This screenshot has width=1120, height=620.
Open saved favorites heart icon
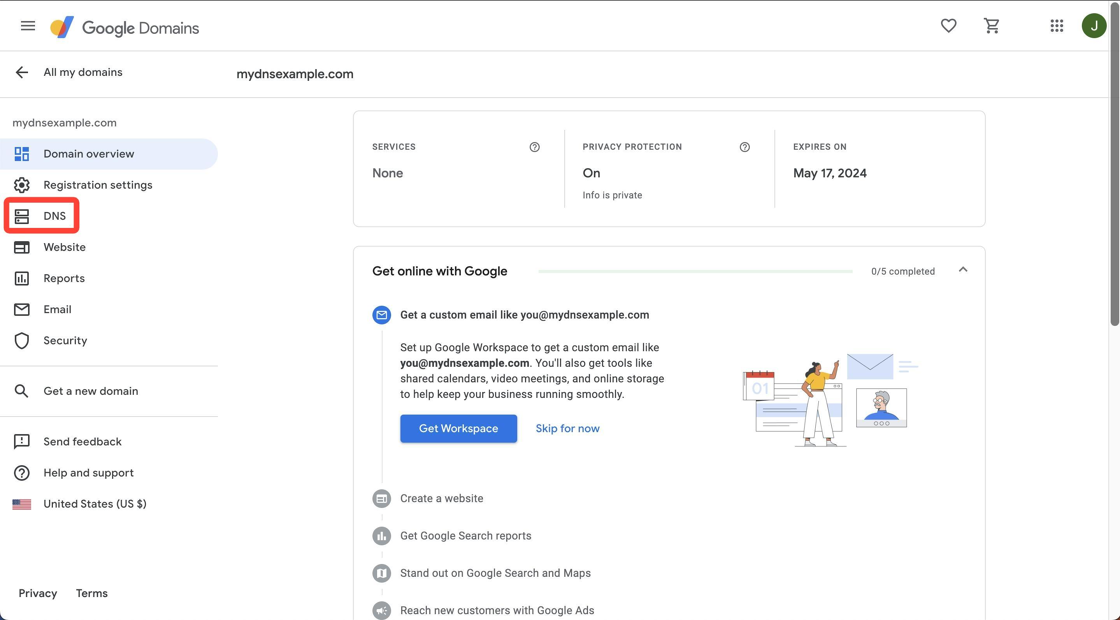click(949, 26)
